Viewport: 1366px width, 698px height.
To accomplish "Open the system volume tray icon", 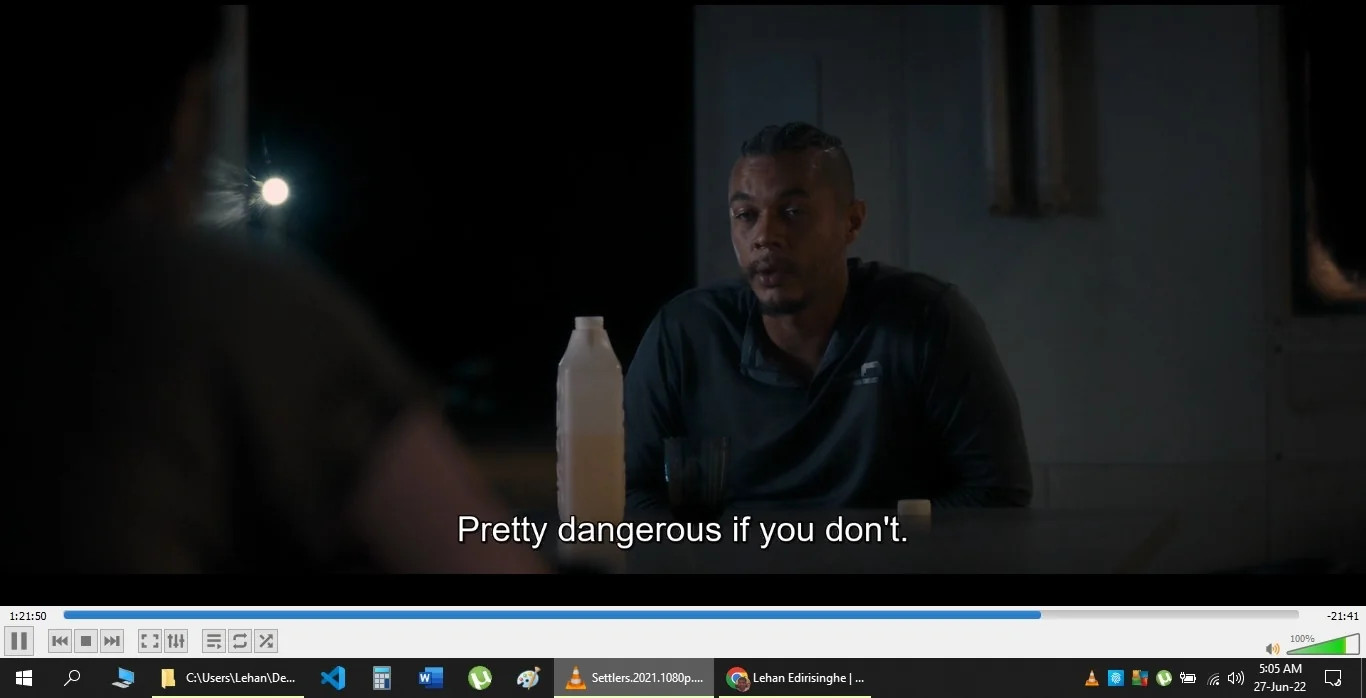I will pyautogui.click(x=1236, y=678).
